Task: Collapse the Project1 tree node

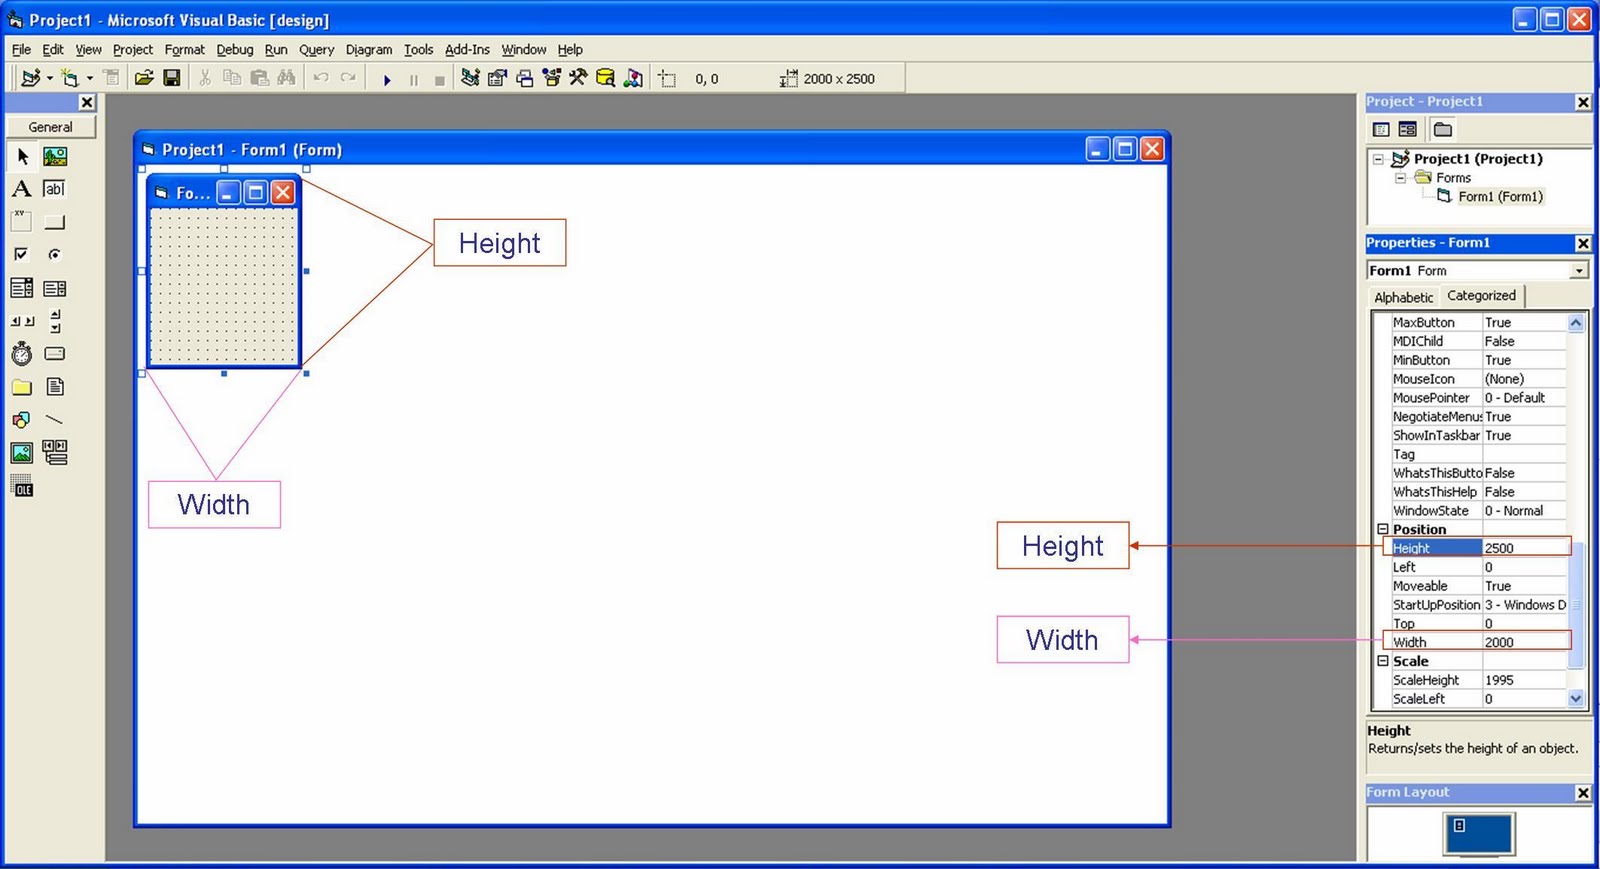Action: 1378,159
